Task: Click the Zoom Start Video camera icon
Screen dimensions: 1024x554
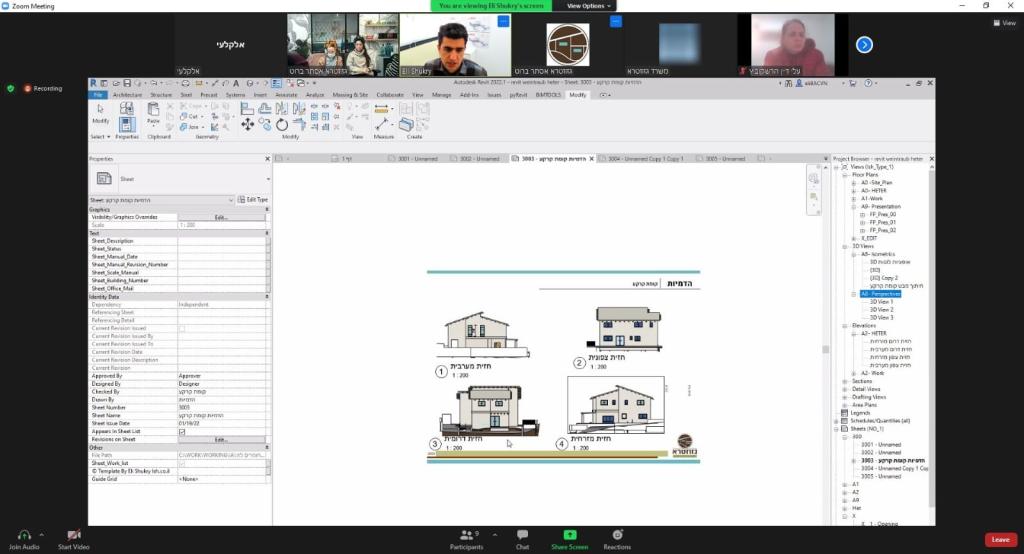Action: tap(73, 535)
